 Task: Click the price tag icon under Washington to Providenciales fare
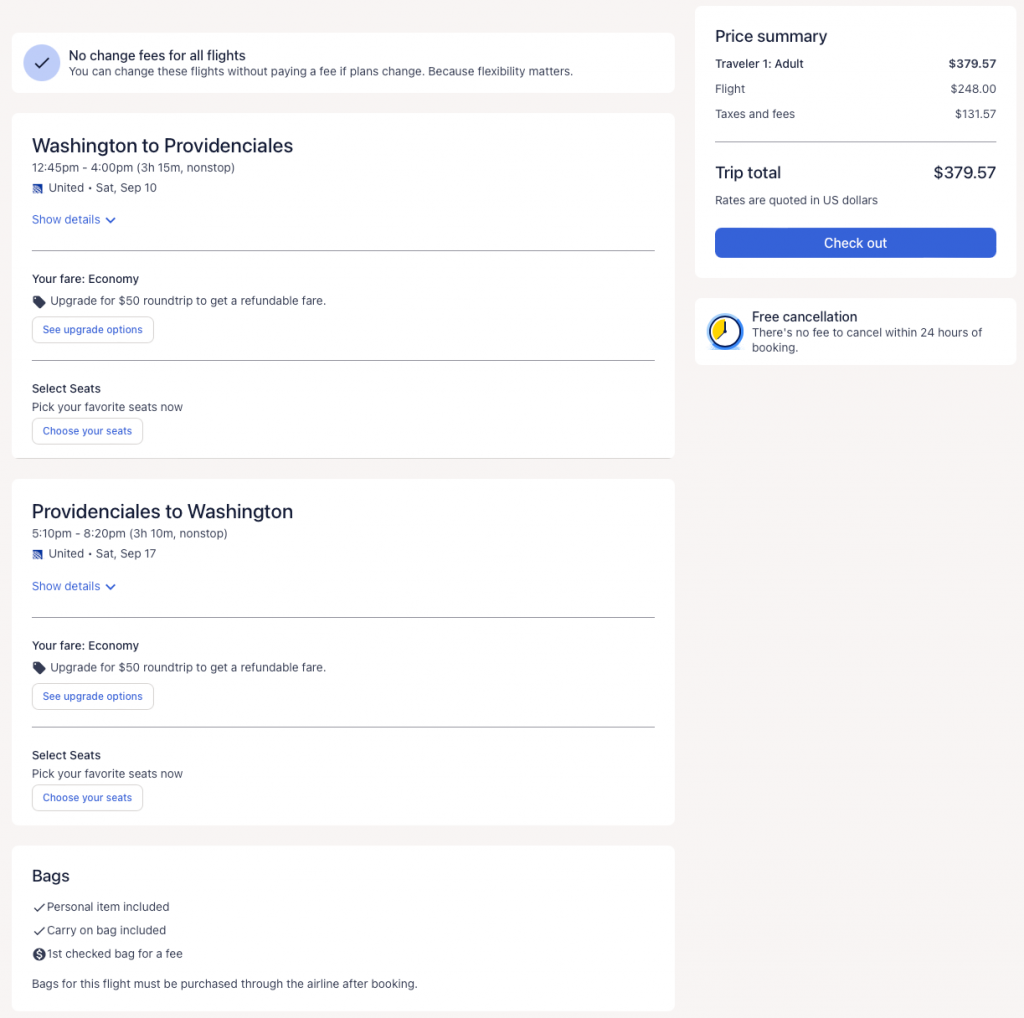(x=39, y=301)
